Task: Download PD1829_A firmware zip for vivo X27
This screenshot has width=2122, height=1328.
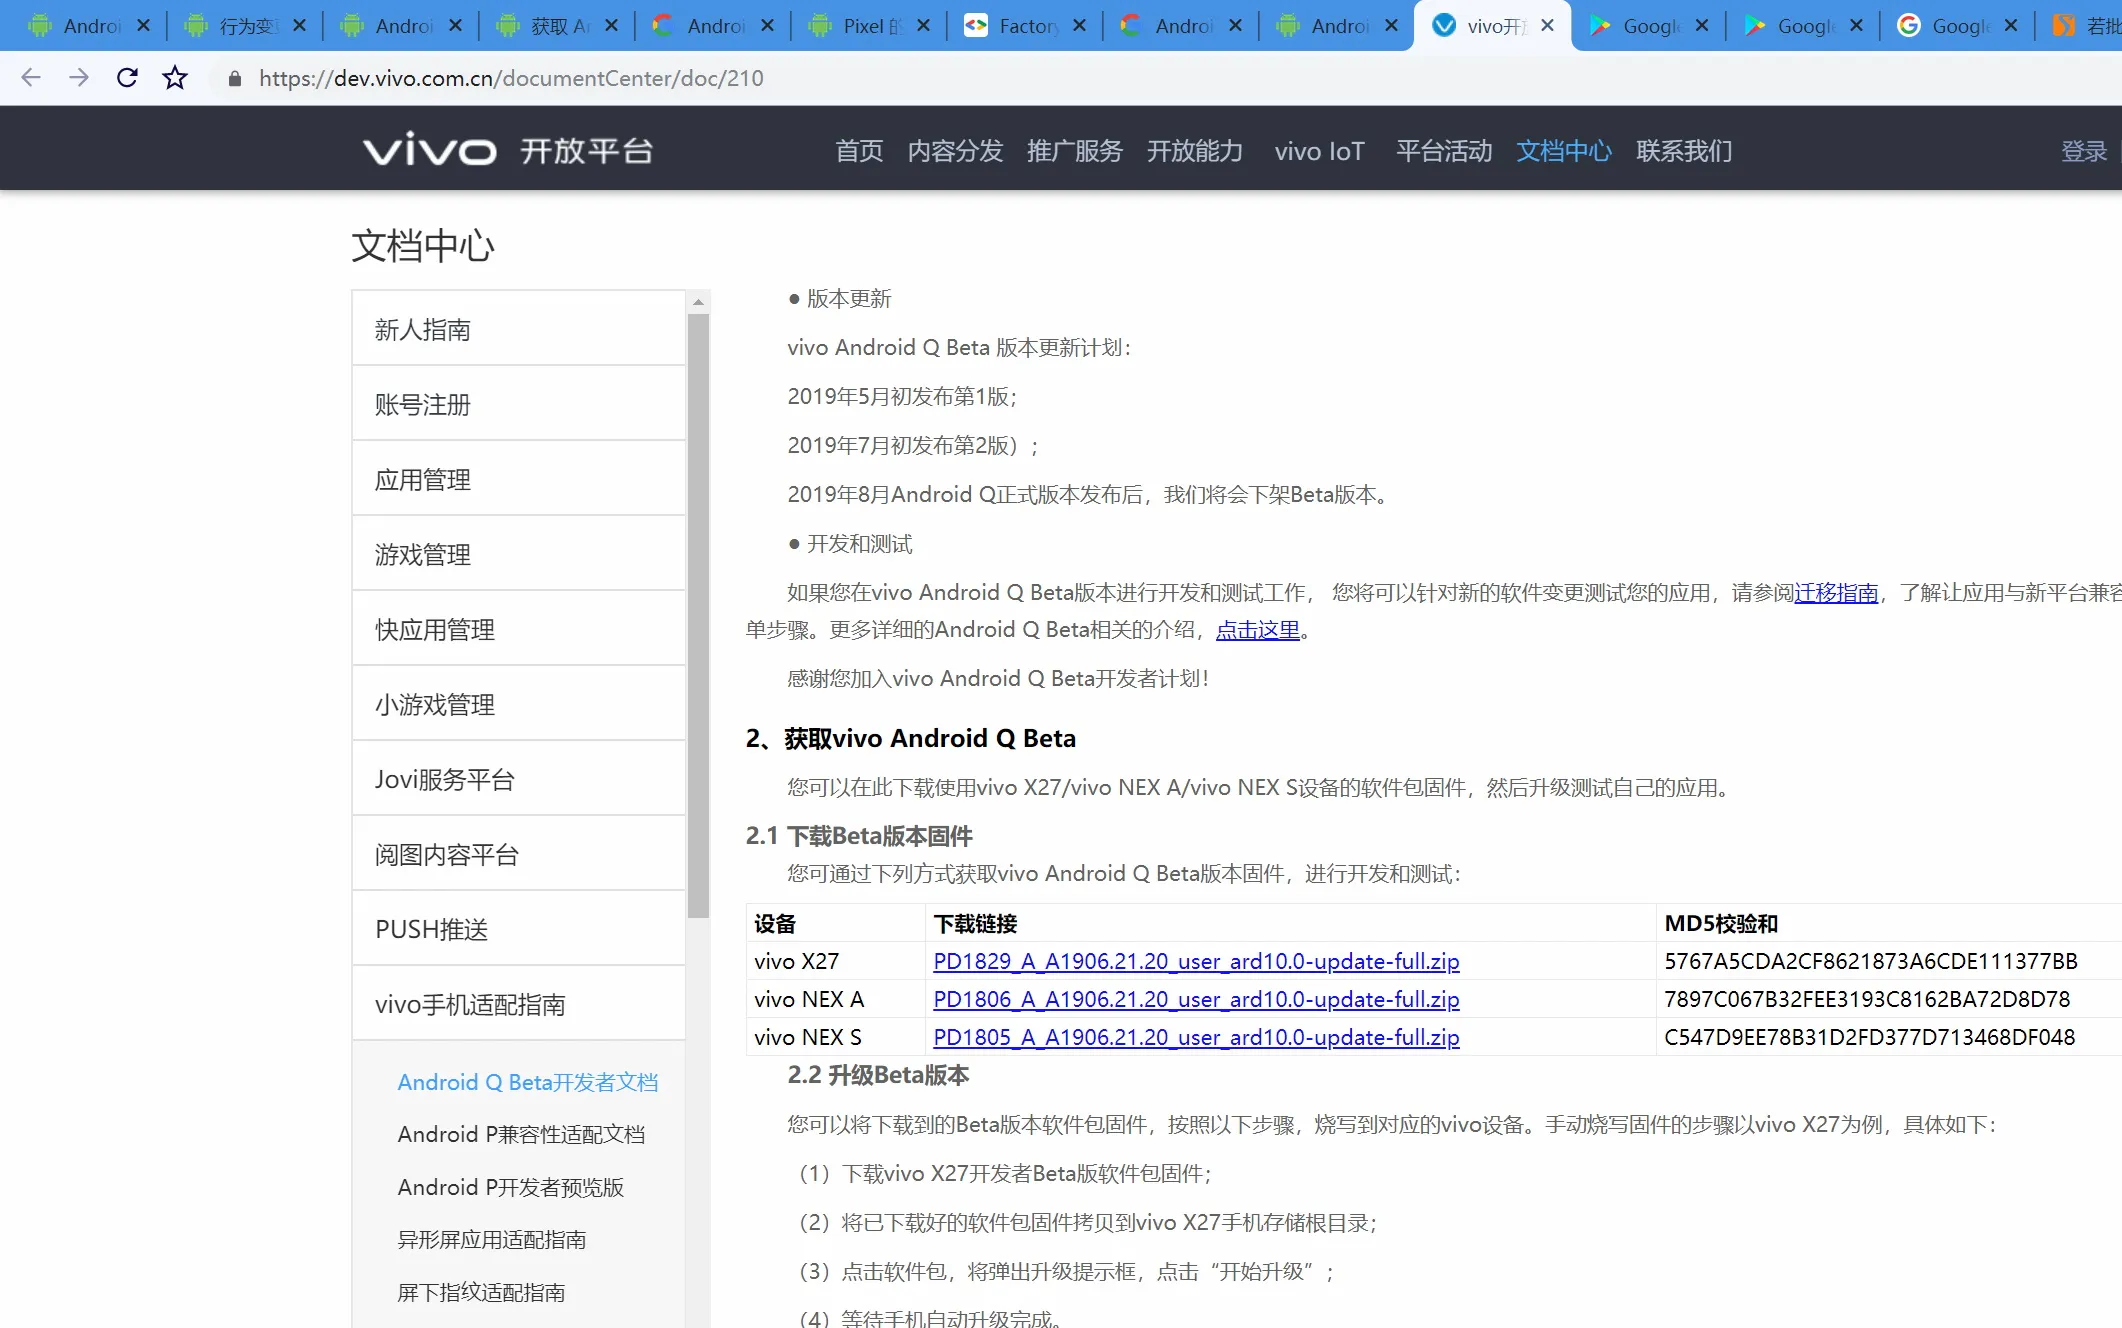Action: 1196,961
